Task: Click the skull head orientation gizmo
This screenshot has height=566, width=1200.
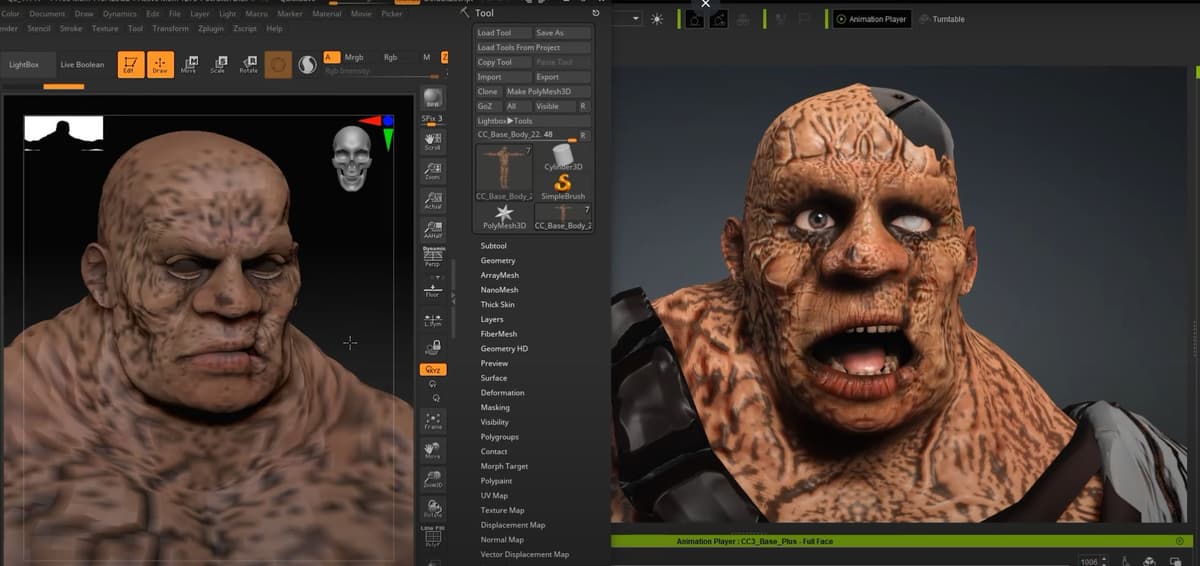Action: 351,158
